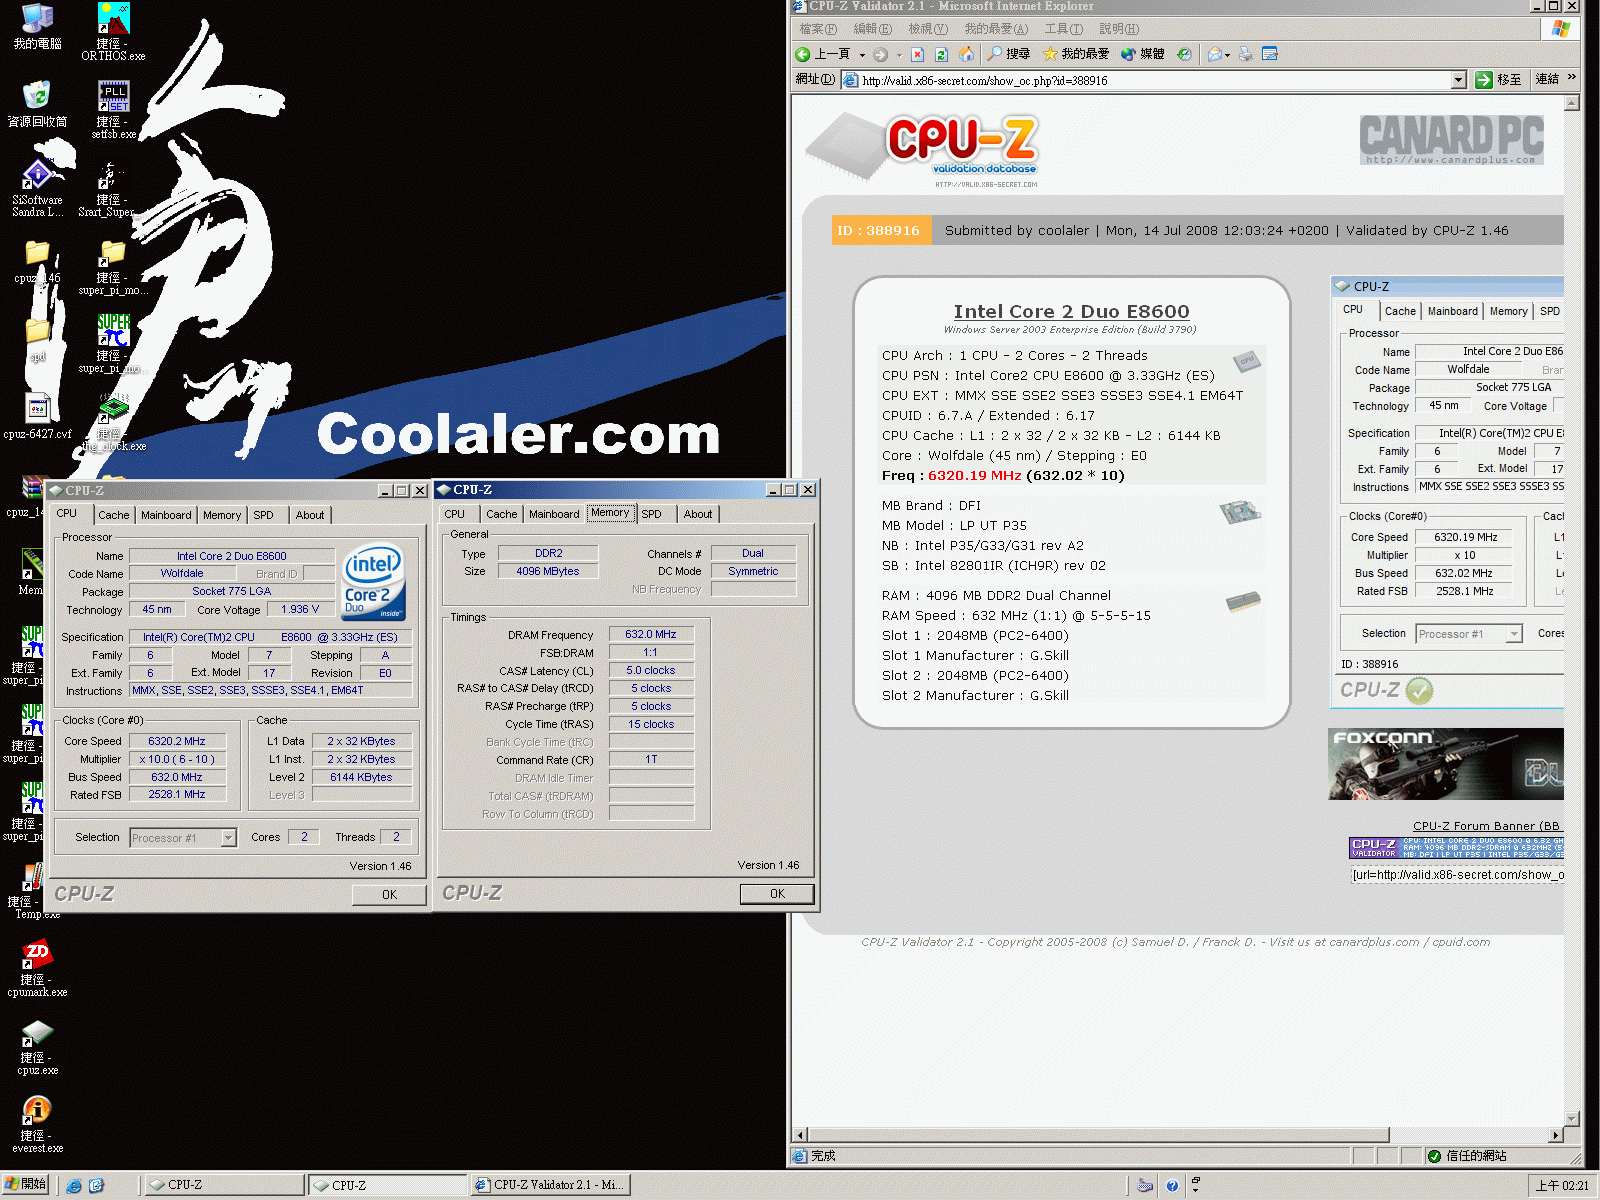
Task: Click the vertical scrollbar down arrow in IE
Action: click(x=1572, y=1119)
